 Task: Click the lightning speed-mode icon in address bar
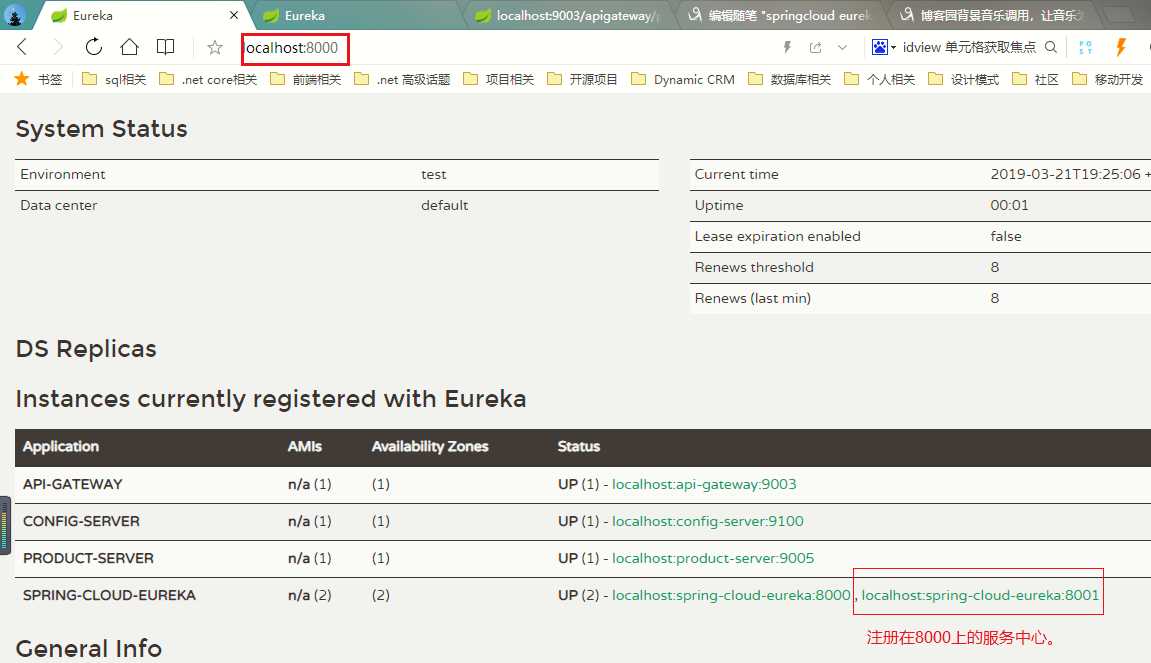pyautogui.click(x=787, y=48)
